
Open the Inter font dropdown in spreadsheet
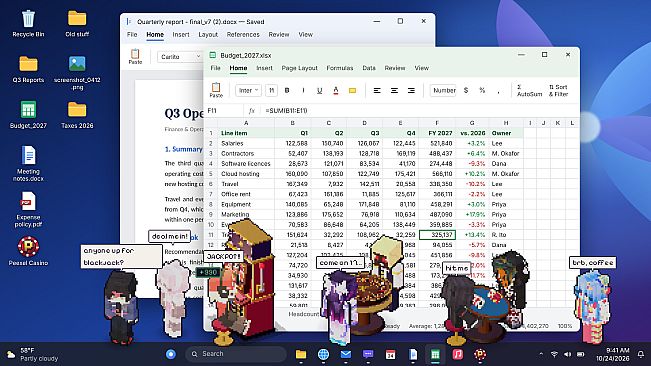248,90
